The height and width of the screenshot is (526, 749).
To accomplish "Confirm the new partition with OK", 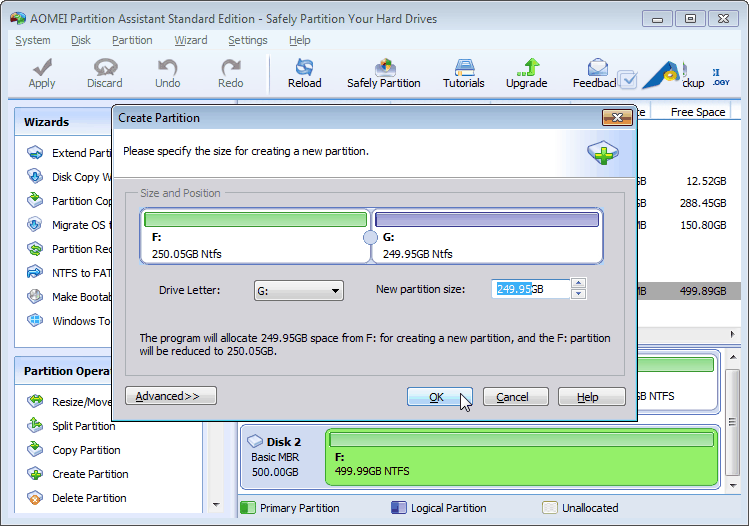I will [x=439, y=397].
